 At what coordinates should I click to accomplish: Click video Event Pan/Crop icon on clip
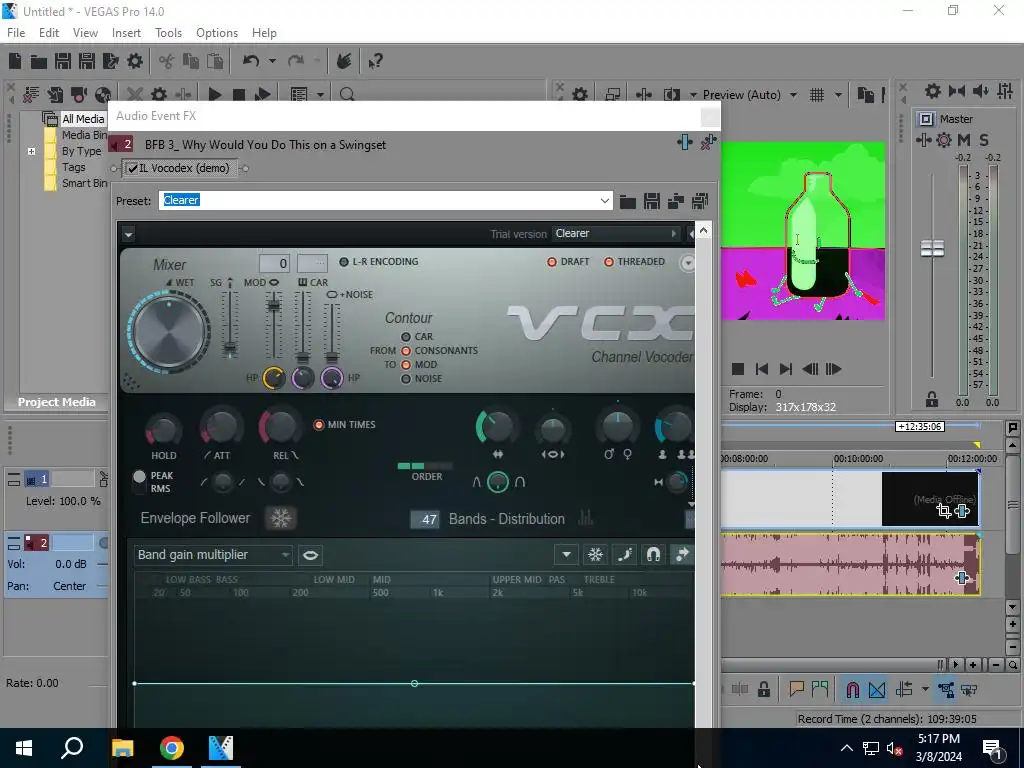(943, 511)
